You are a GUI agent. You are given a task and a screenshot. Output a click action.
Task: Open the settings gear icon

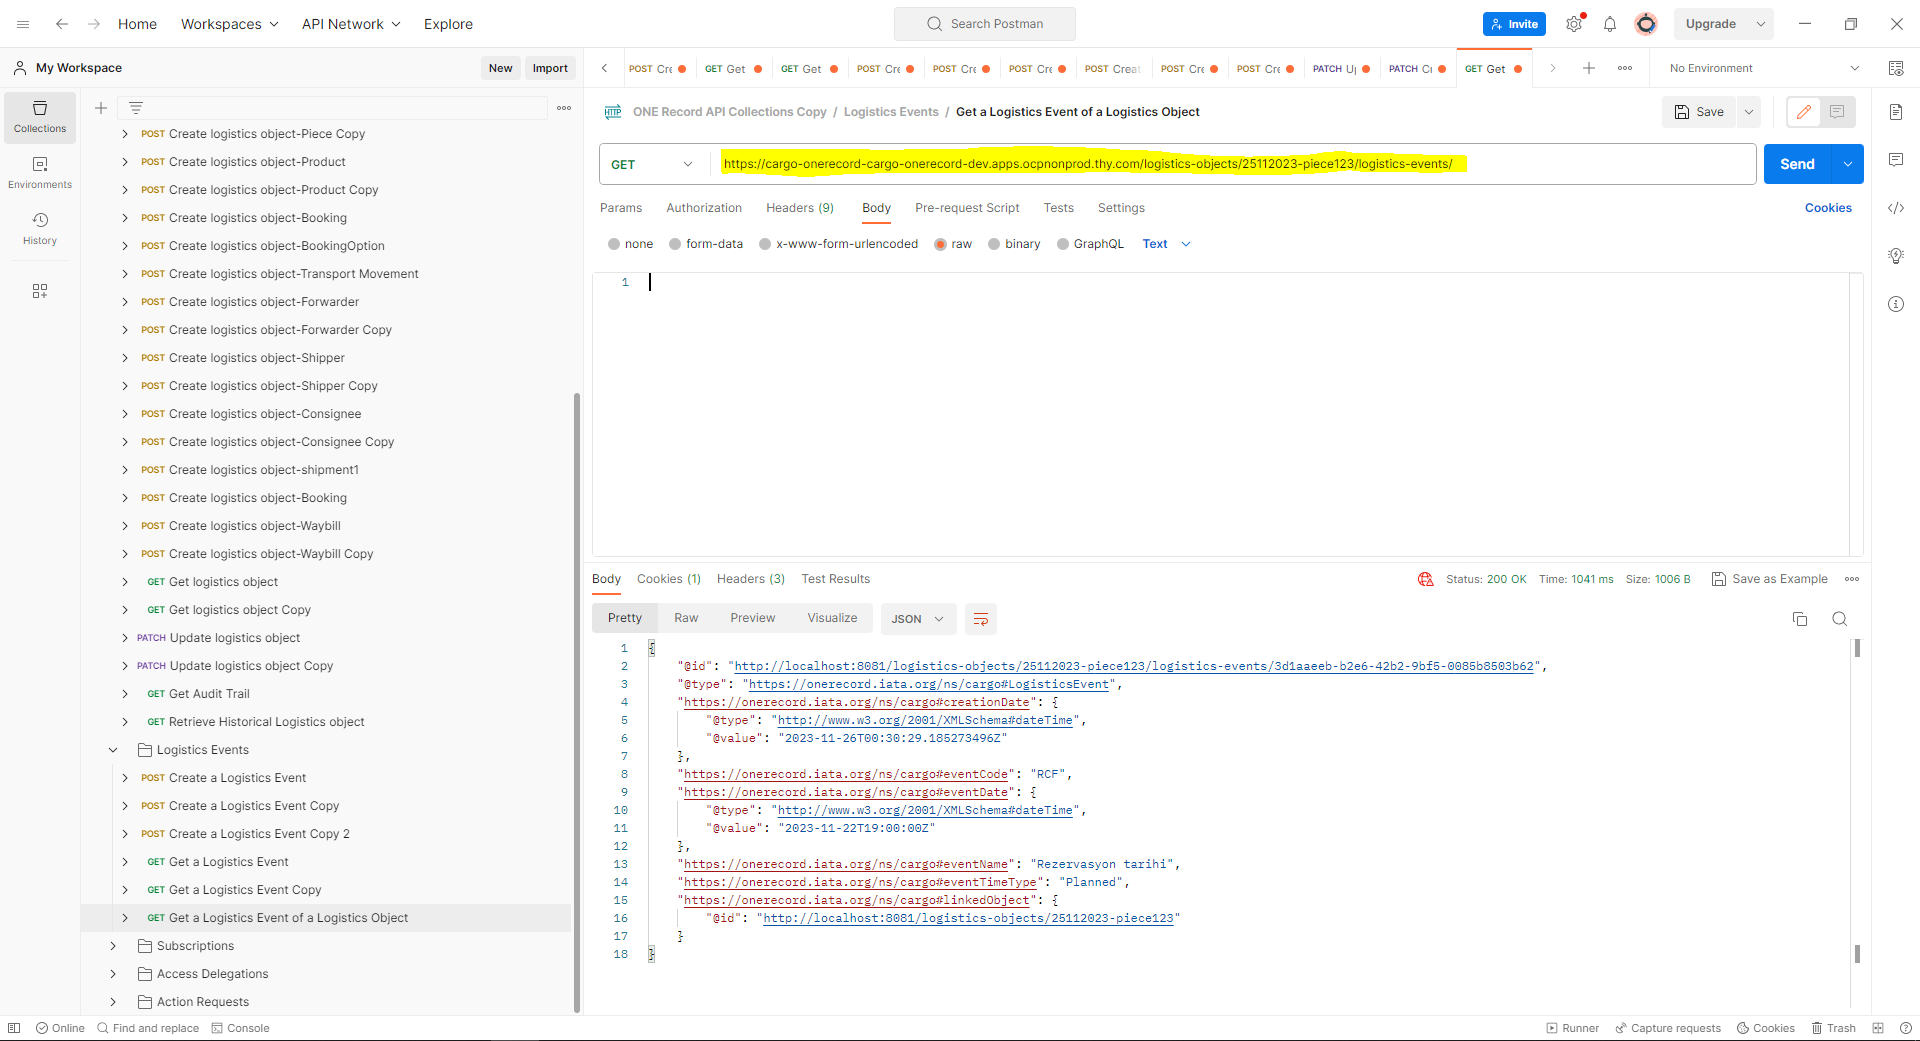point(1574,24)
